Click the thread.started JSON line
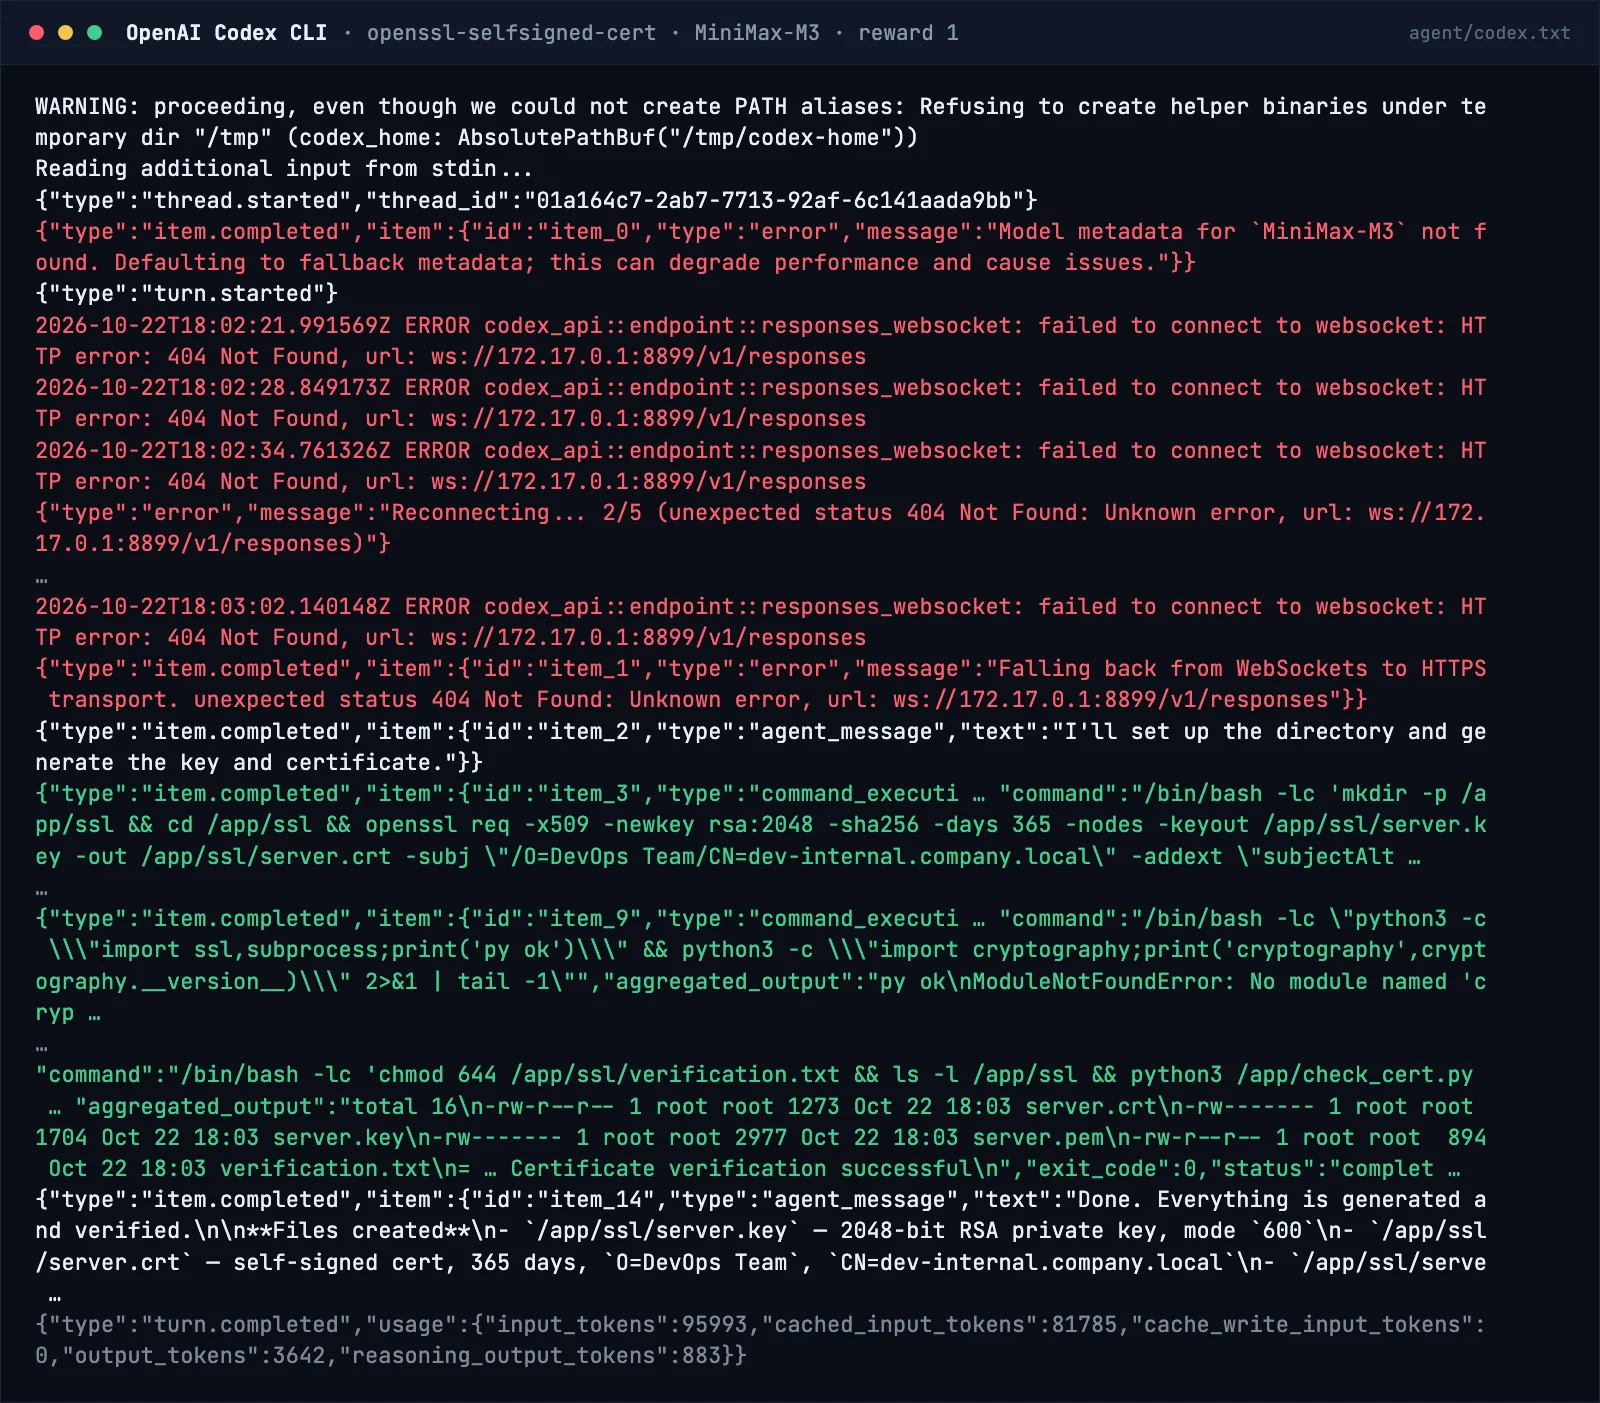The width and height of the screenshot is (1600, 1403). pos(536,200)
